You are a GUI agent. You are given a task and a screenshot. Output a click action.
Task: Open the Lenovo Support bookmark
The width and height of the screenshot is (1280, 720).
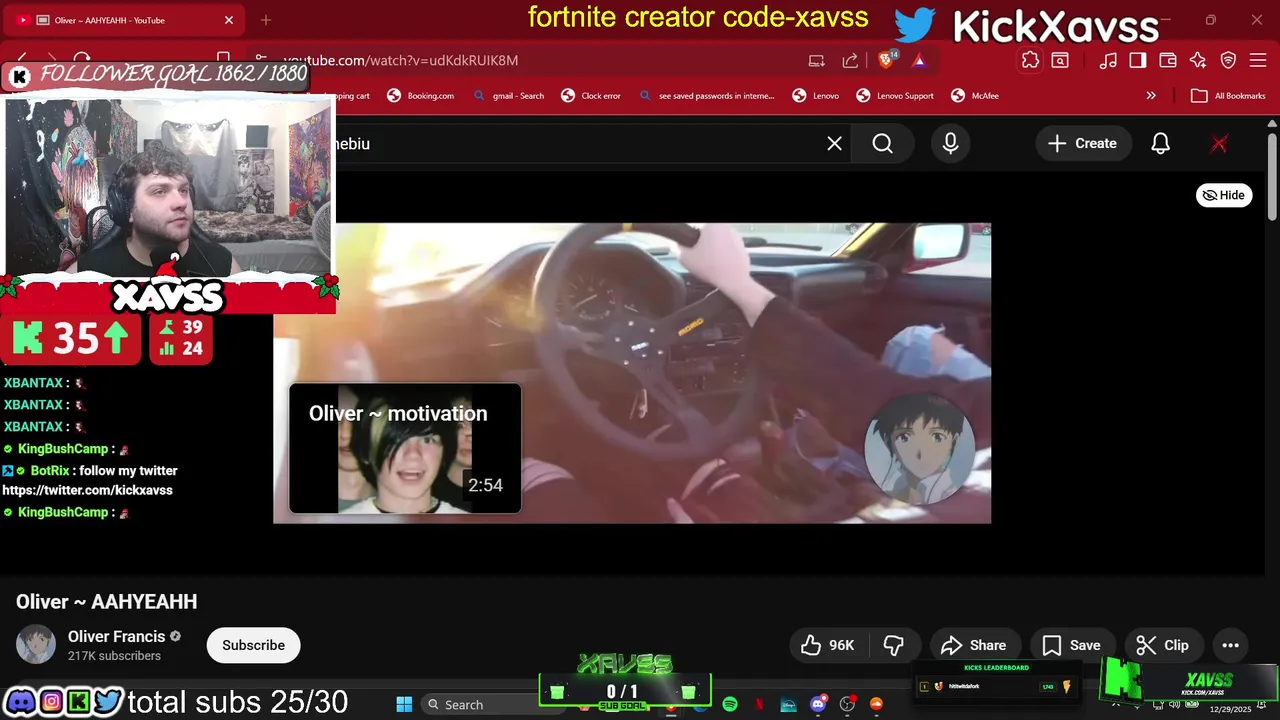tap(895, 96)
